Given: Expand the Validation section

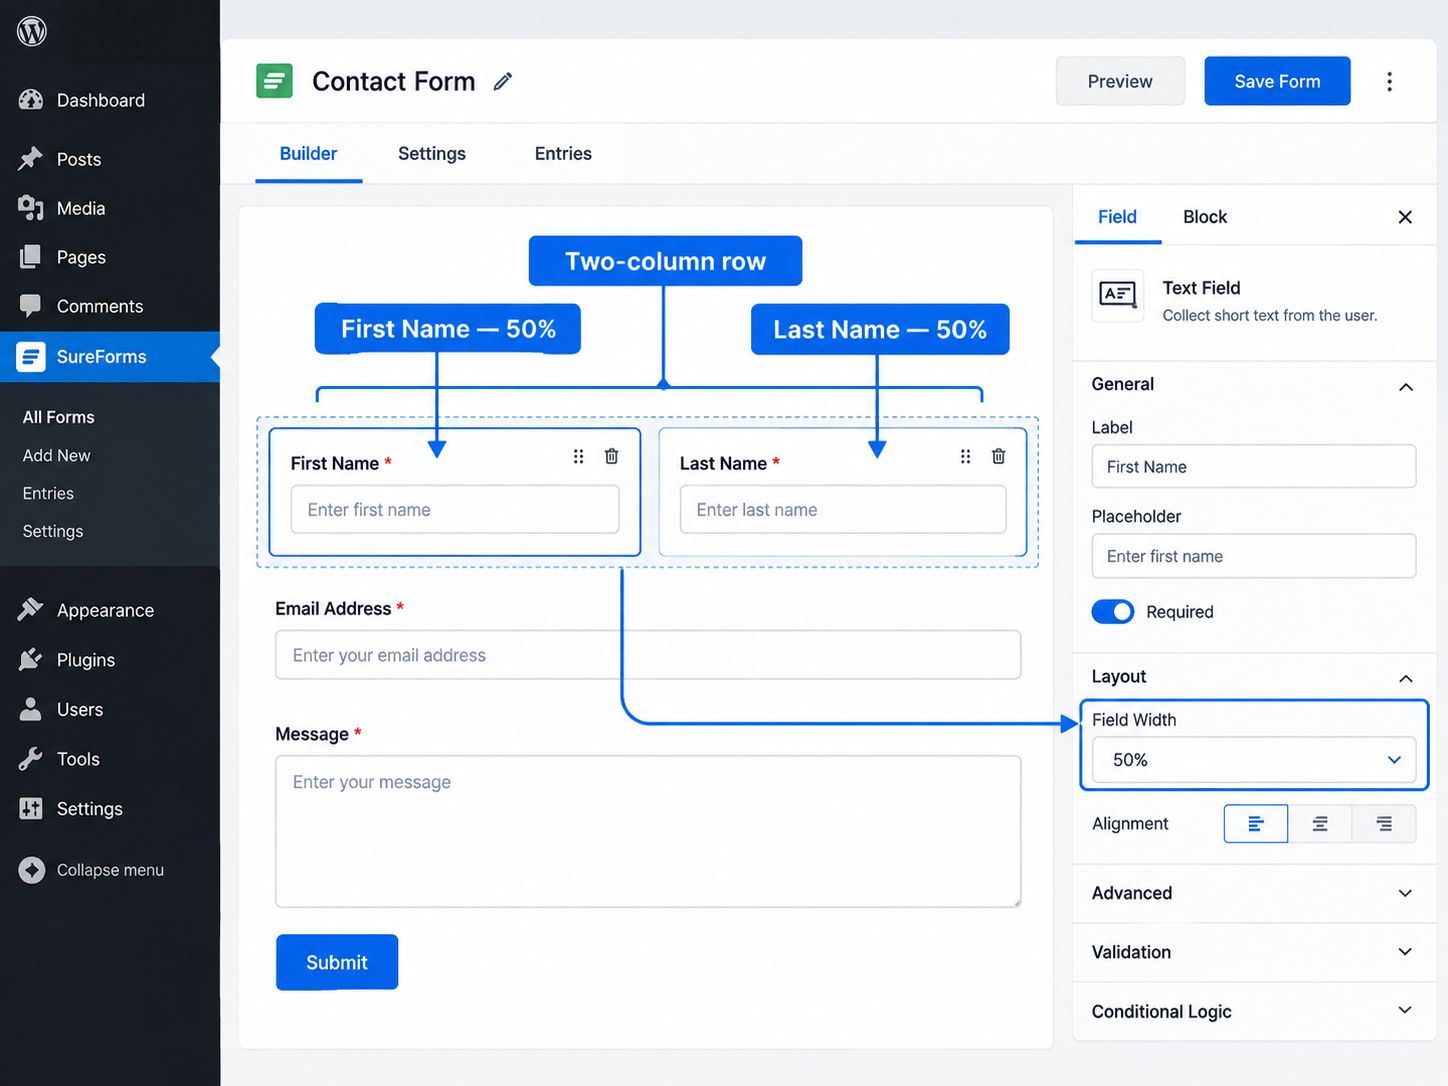Looking at the screenshot, I should pos(1254,952).
